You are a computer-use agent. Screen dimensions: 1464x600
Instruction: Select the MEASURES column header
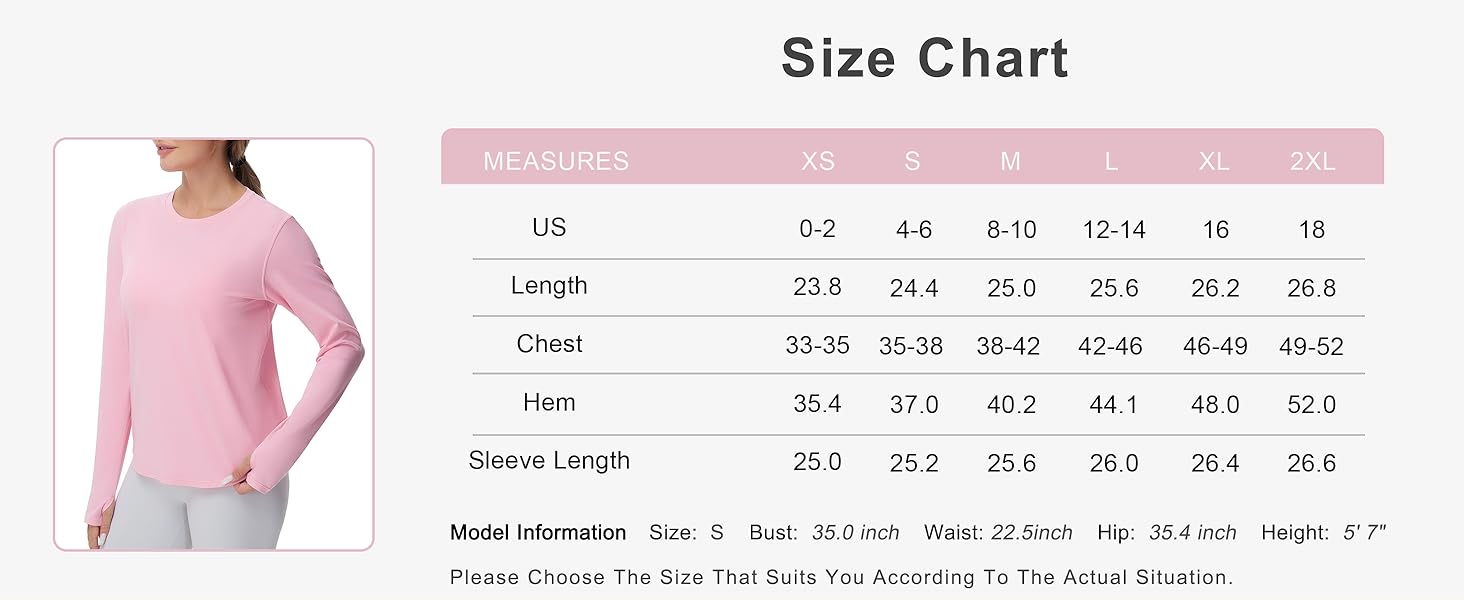click(x=556, y=161)
